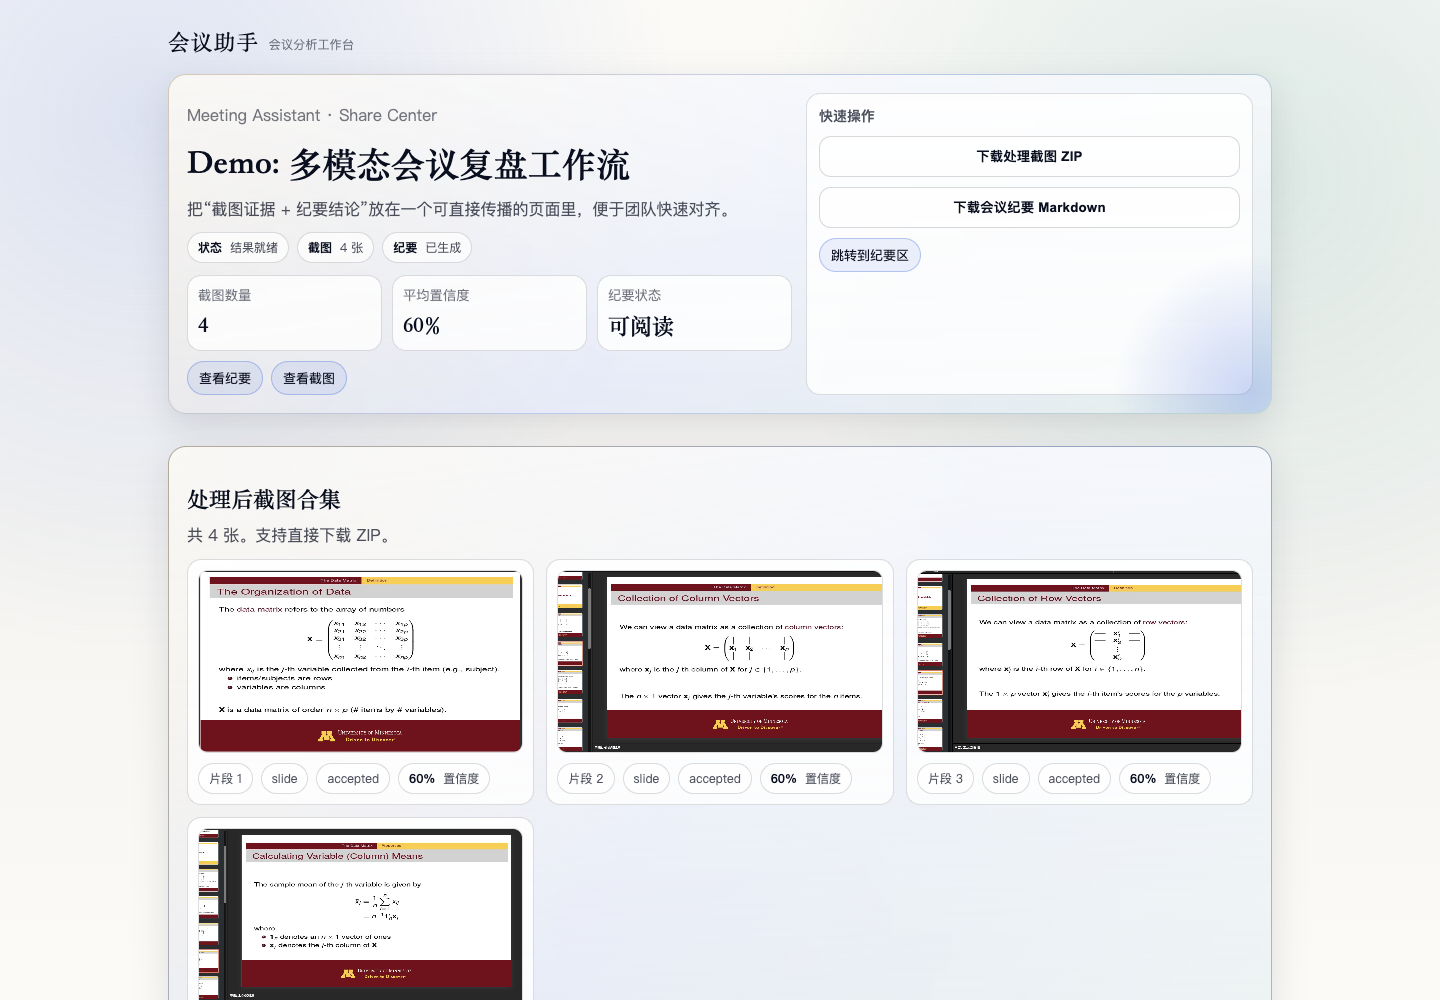This screenshot has width=1440, height=1000.
Task: Jump via 跳转到纪要区 button
Action: pos(870,255)
